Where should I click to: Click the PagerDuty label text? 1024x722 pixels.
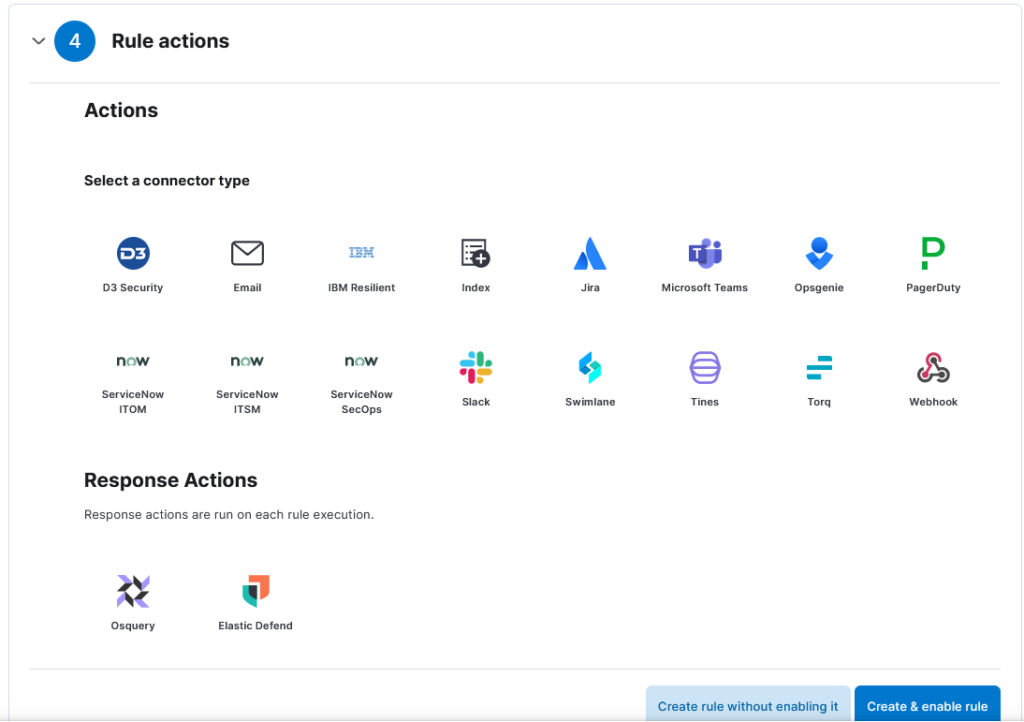pos(933,288)
